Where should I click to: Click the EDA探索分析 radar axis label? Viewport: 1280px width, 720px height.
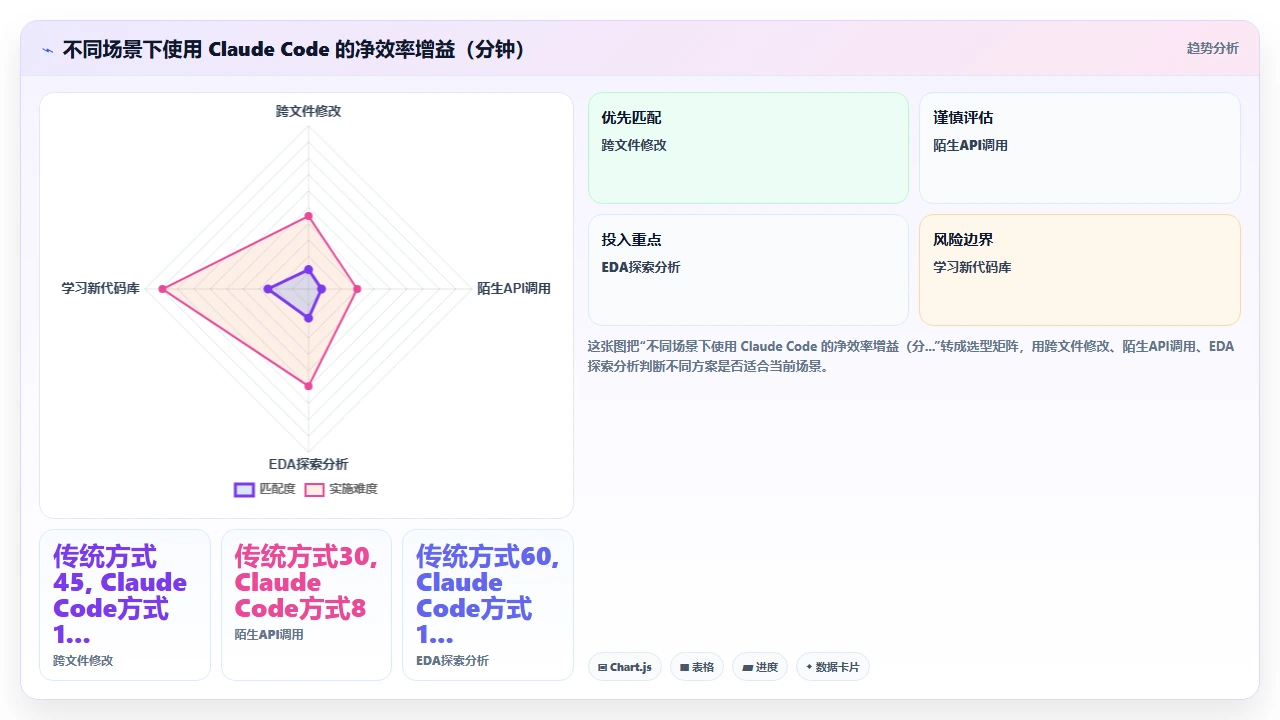(x=308, y=464)
